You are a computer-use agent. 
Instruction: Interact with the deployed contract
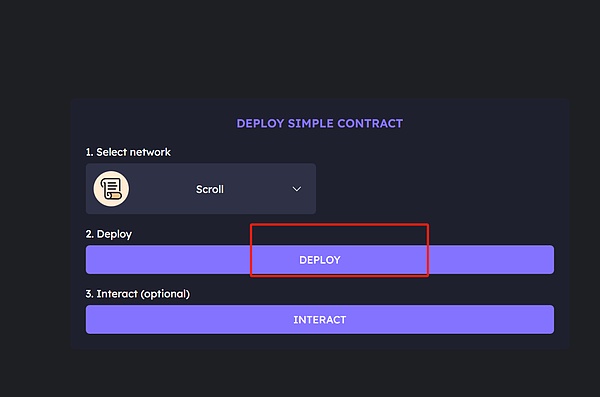pos(320,319)
